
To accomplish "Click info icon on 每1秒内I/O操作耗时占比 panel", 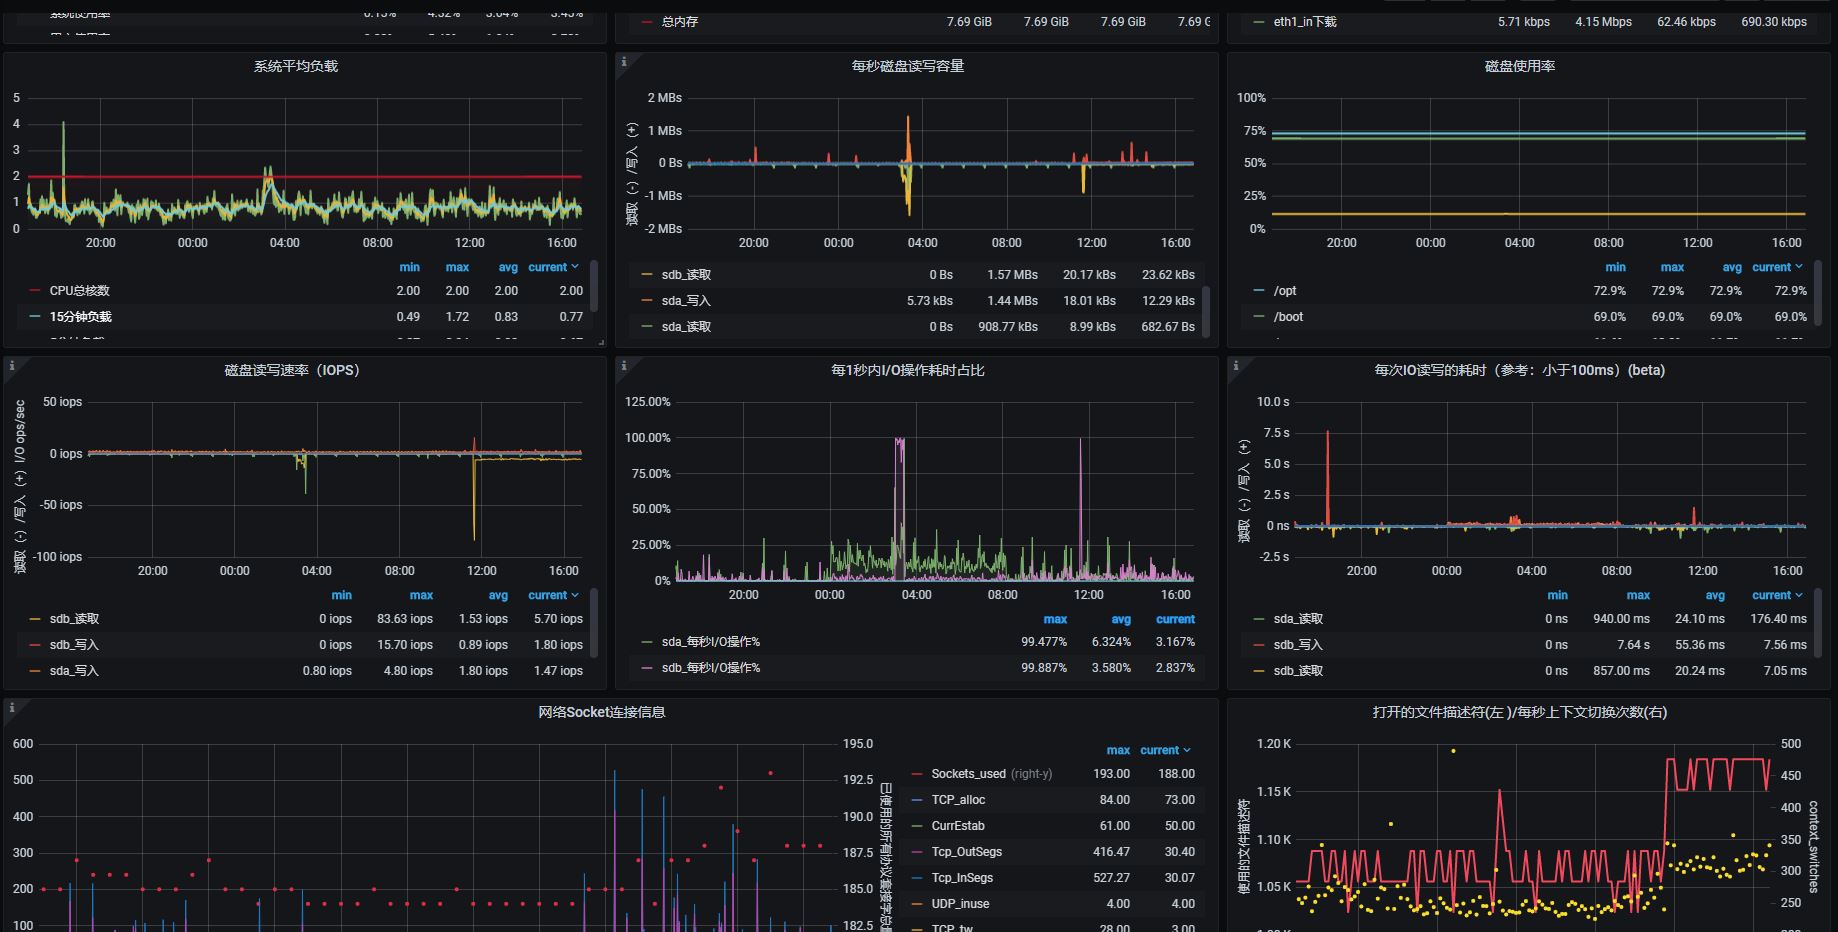I will pos(624,366).
